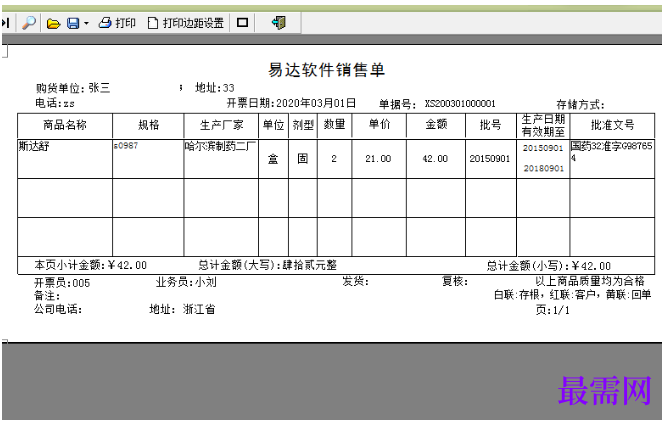
Task: Click 总计金额(小写):¥42.00
Action: click(x=549, y=266)
